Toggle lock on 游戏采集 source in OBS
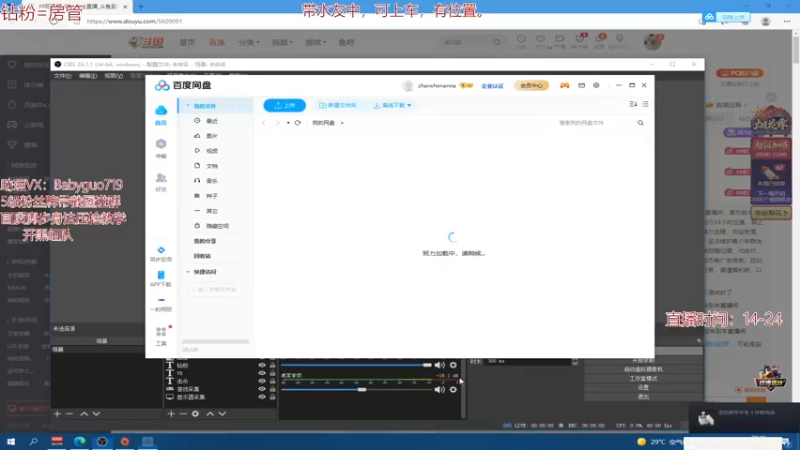The image size is (800, 450). click(272, 389)
